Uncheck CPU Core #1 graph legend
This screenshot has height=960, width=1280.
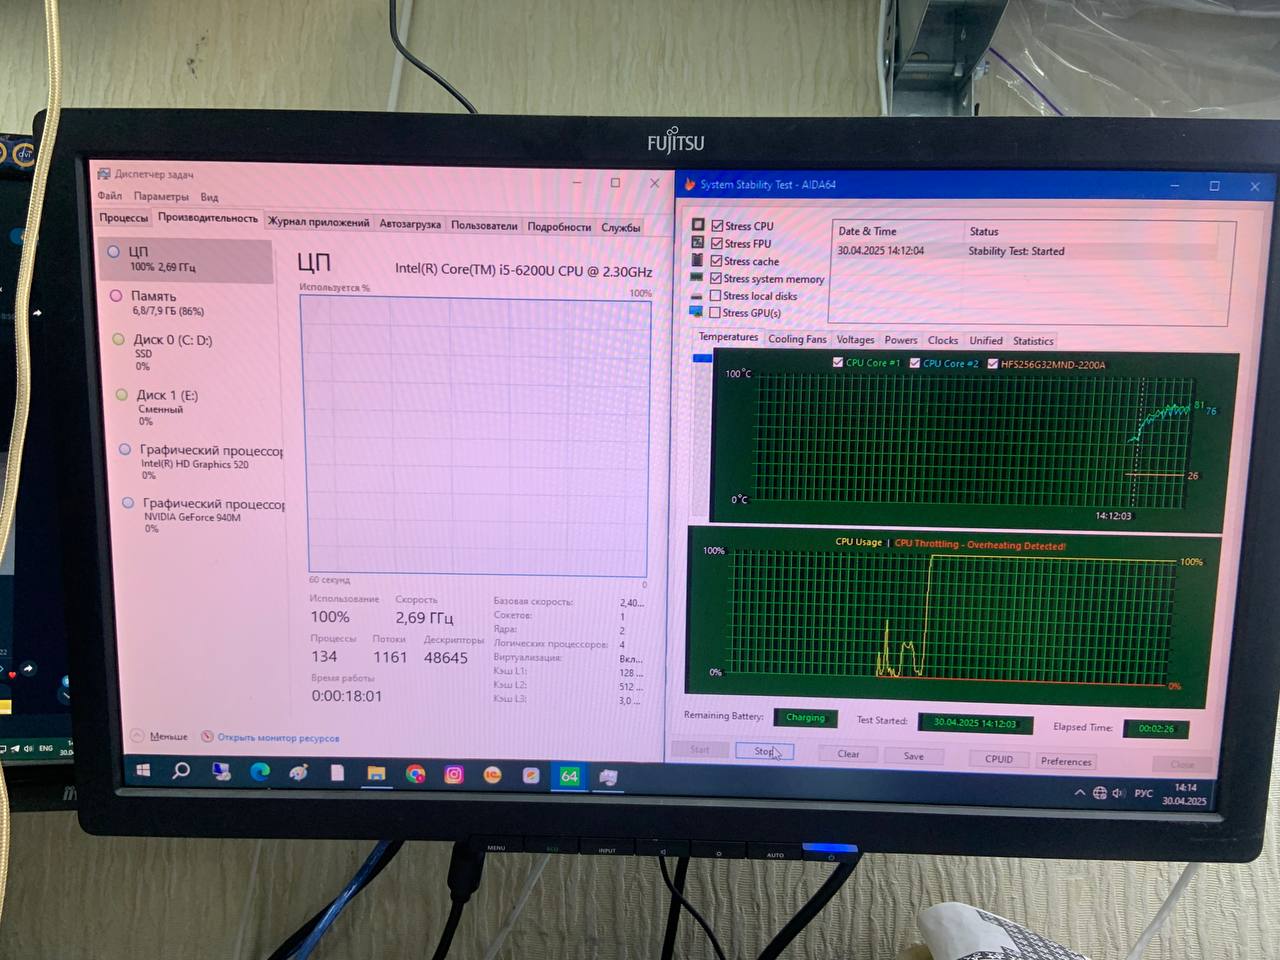click(838, 363)
